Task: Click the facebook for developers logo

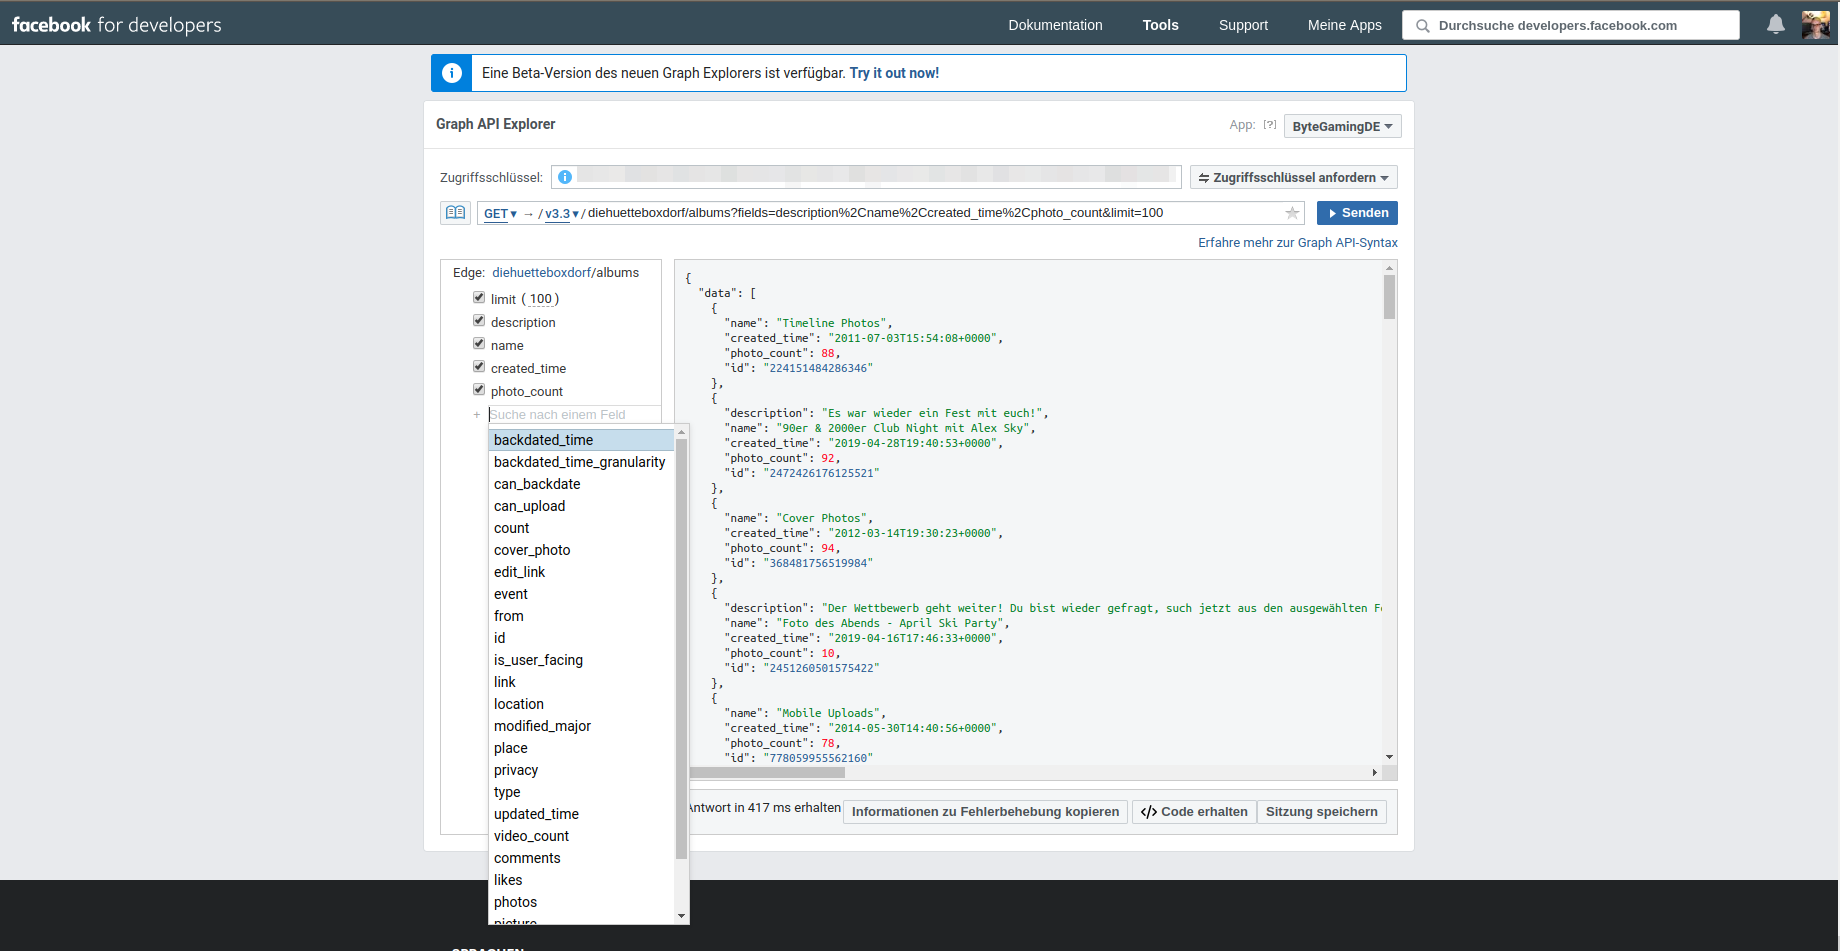Action: [115, 24]
